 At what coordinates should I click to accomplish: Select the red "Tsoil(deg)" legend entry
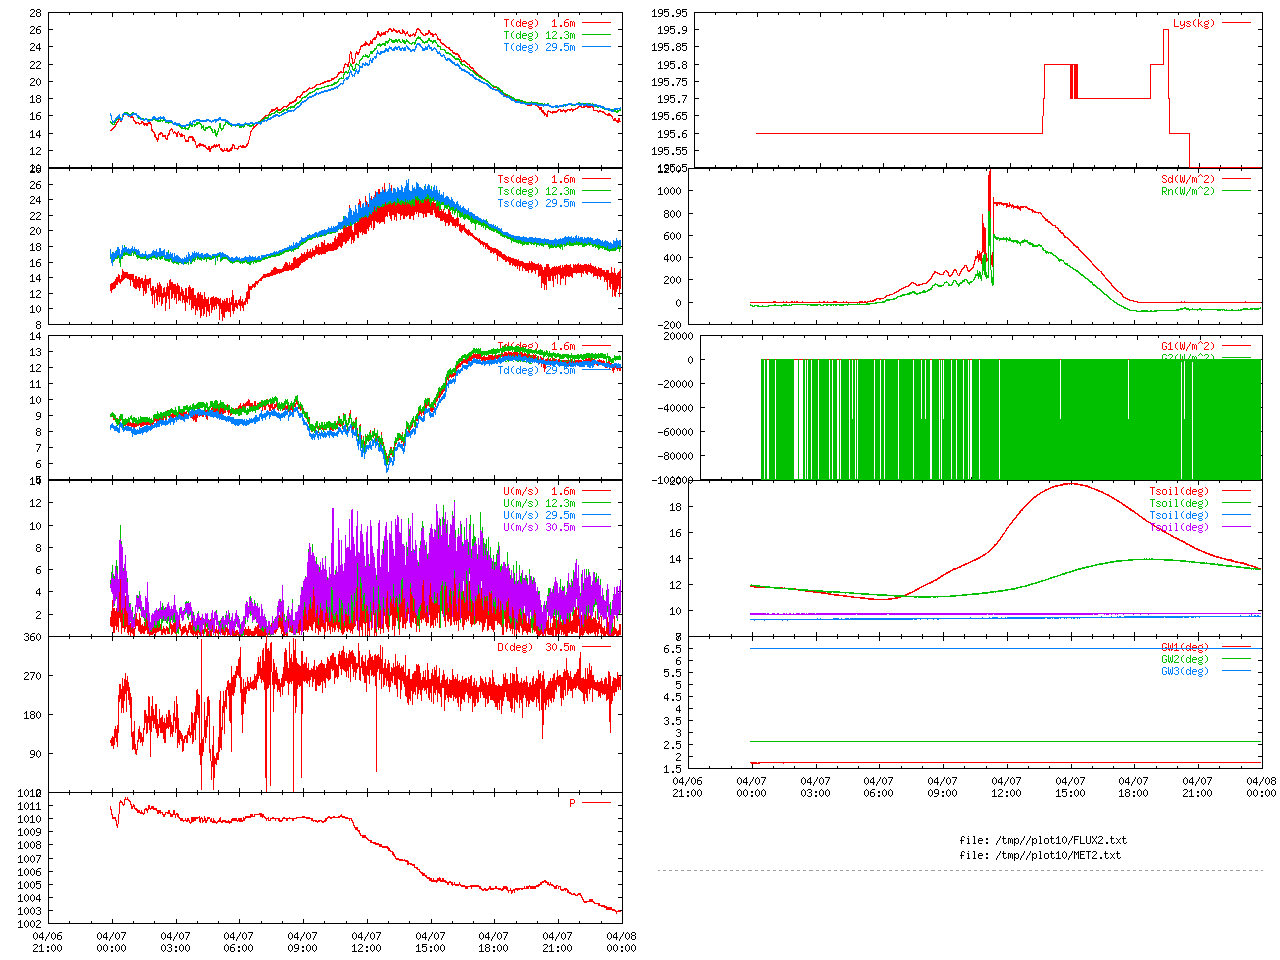click(1179, 491)
